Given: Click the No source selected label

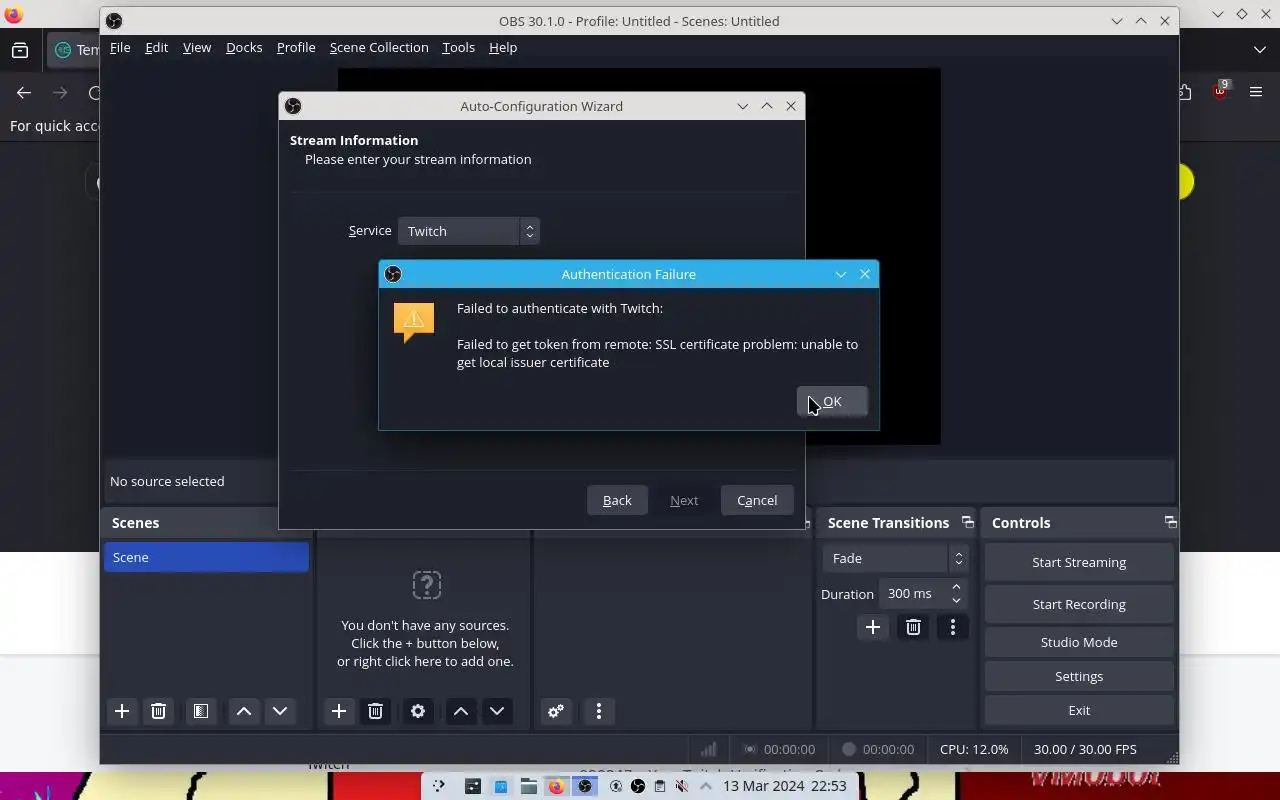Looking at the screenshot, I should tap(167, 481).
